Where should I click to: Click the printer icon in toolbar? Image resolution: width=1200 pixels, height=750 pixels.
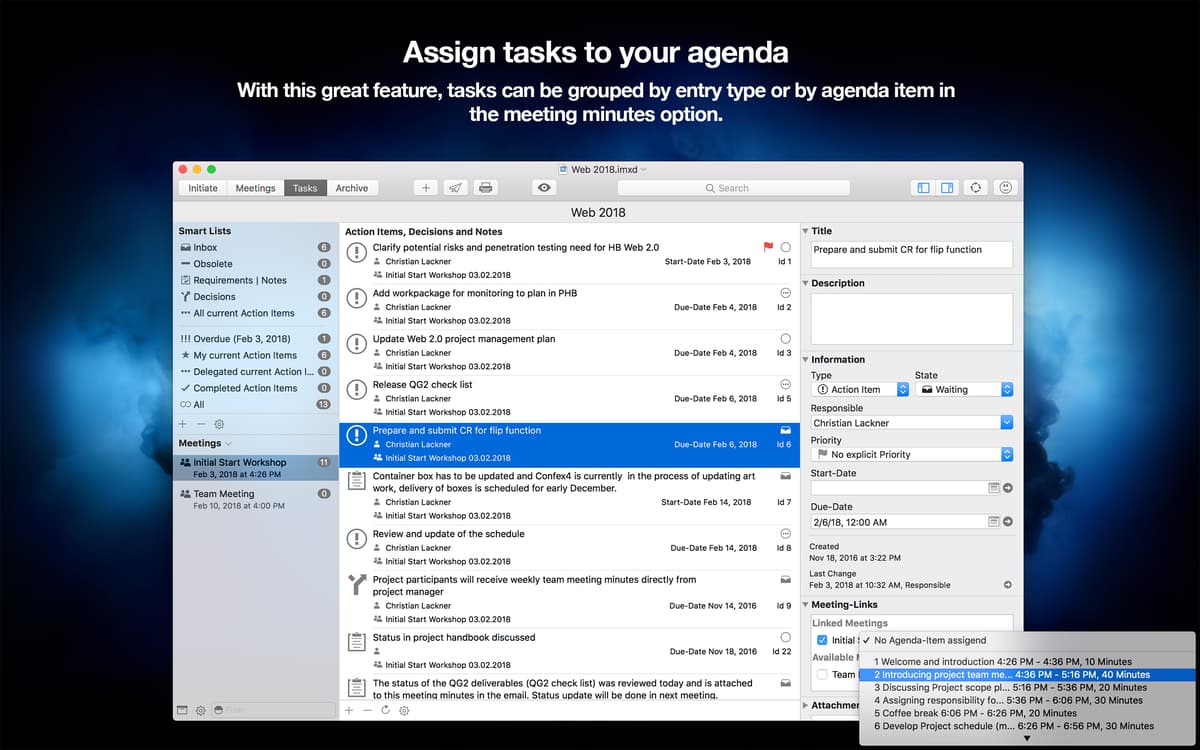click(x=485, y=188)
